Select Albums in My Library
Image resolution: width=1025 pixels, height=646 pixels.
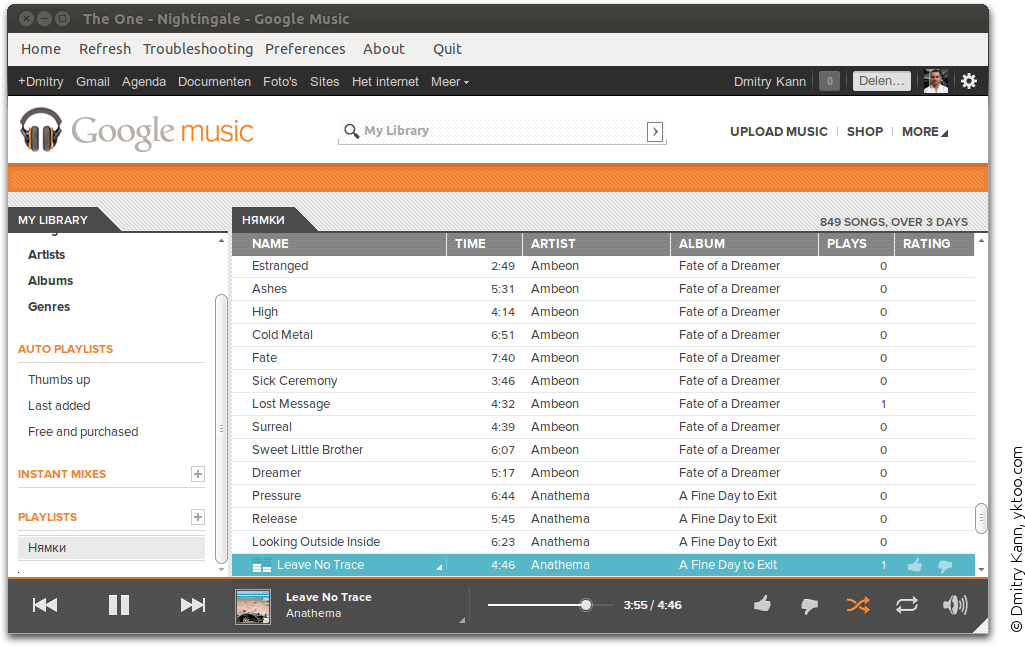click(50, 281)
